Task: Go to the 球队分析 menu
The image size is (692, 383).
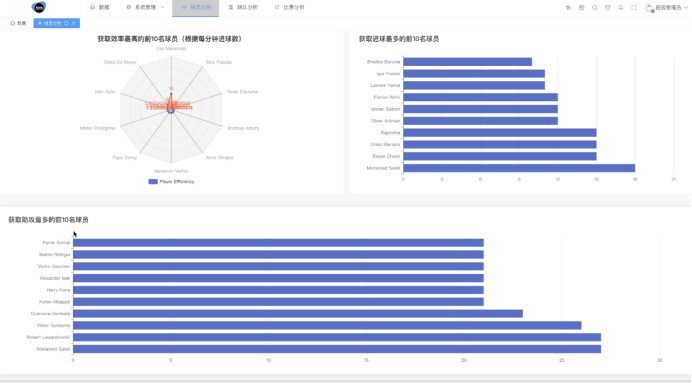Action: pyautogui.click(x=243, y=8)
